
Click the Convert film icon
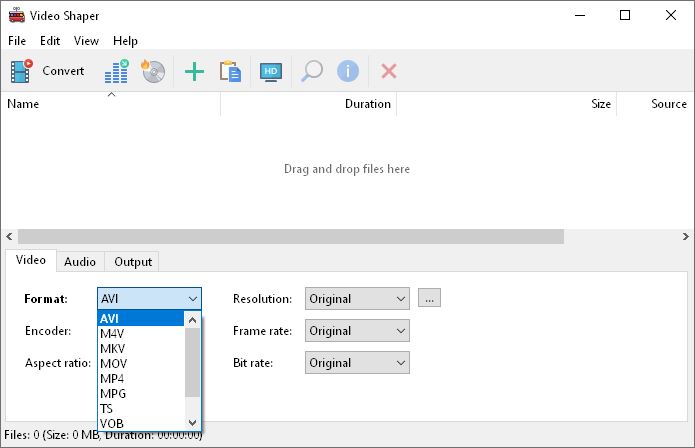(22, 71)
